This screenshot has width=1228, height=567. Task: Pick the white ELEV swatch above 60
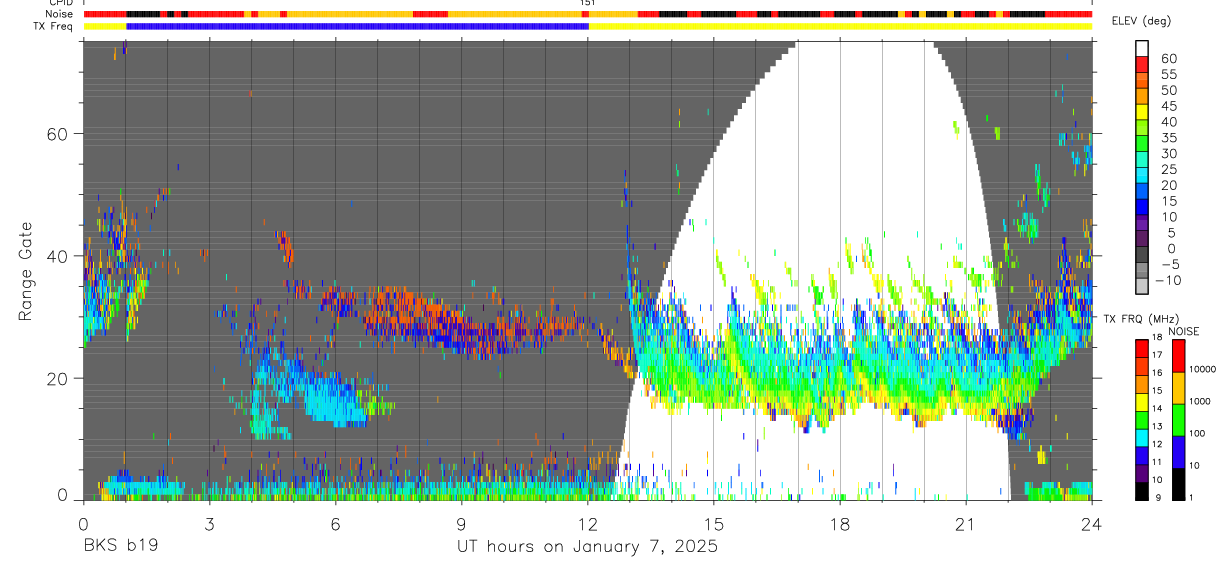pos(1143,49)
